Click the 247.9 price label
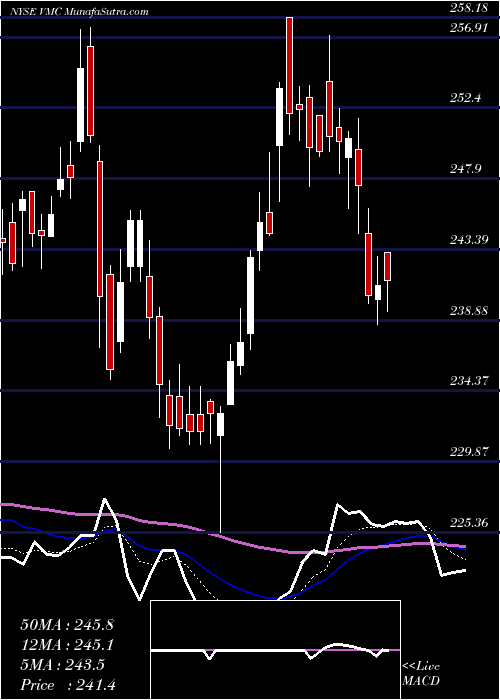This screenshot has width=500, height=700. 466,169
